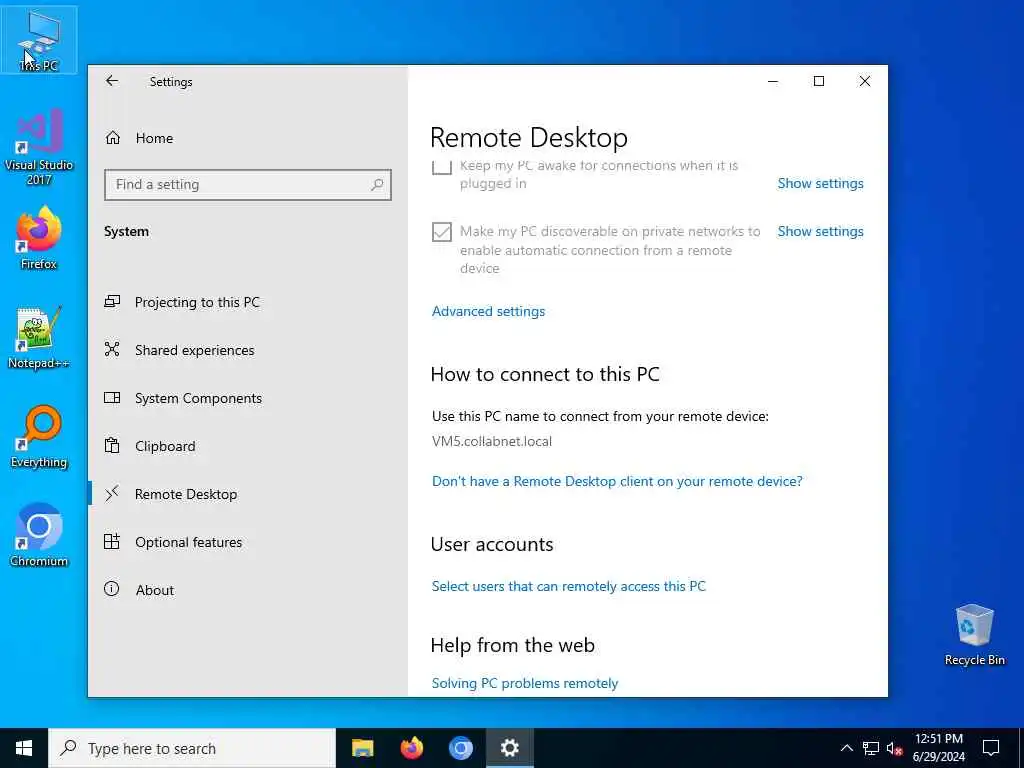1024x768 pixels.
Task: Click Show settings next to Keep my PC awake
Action: click(820, 184)
